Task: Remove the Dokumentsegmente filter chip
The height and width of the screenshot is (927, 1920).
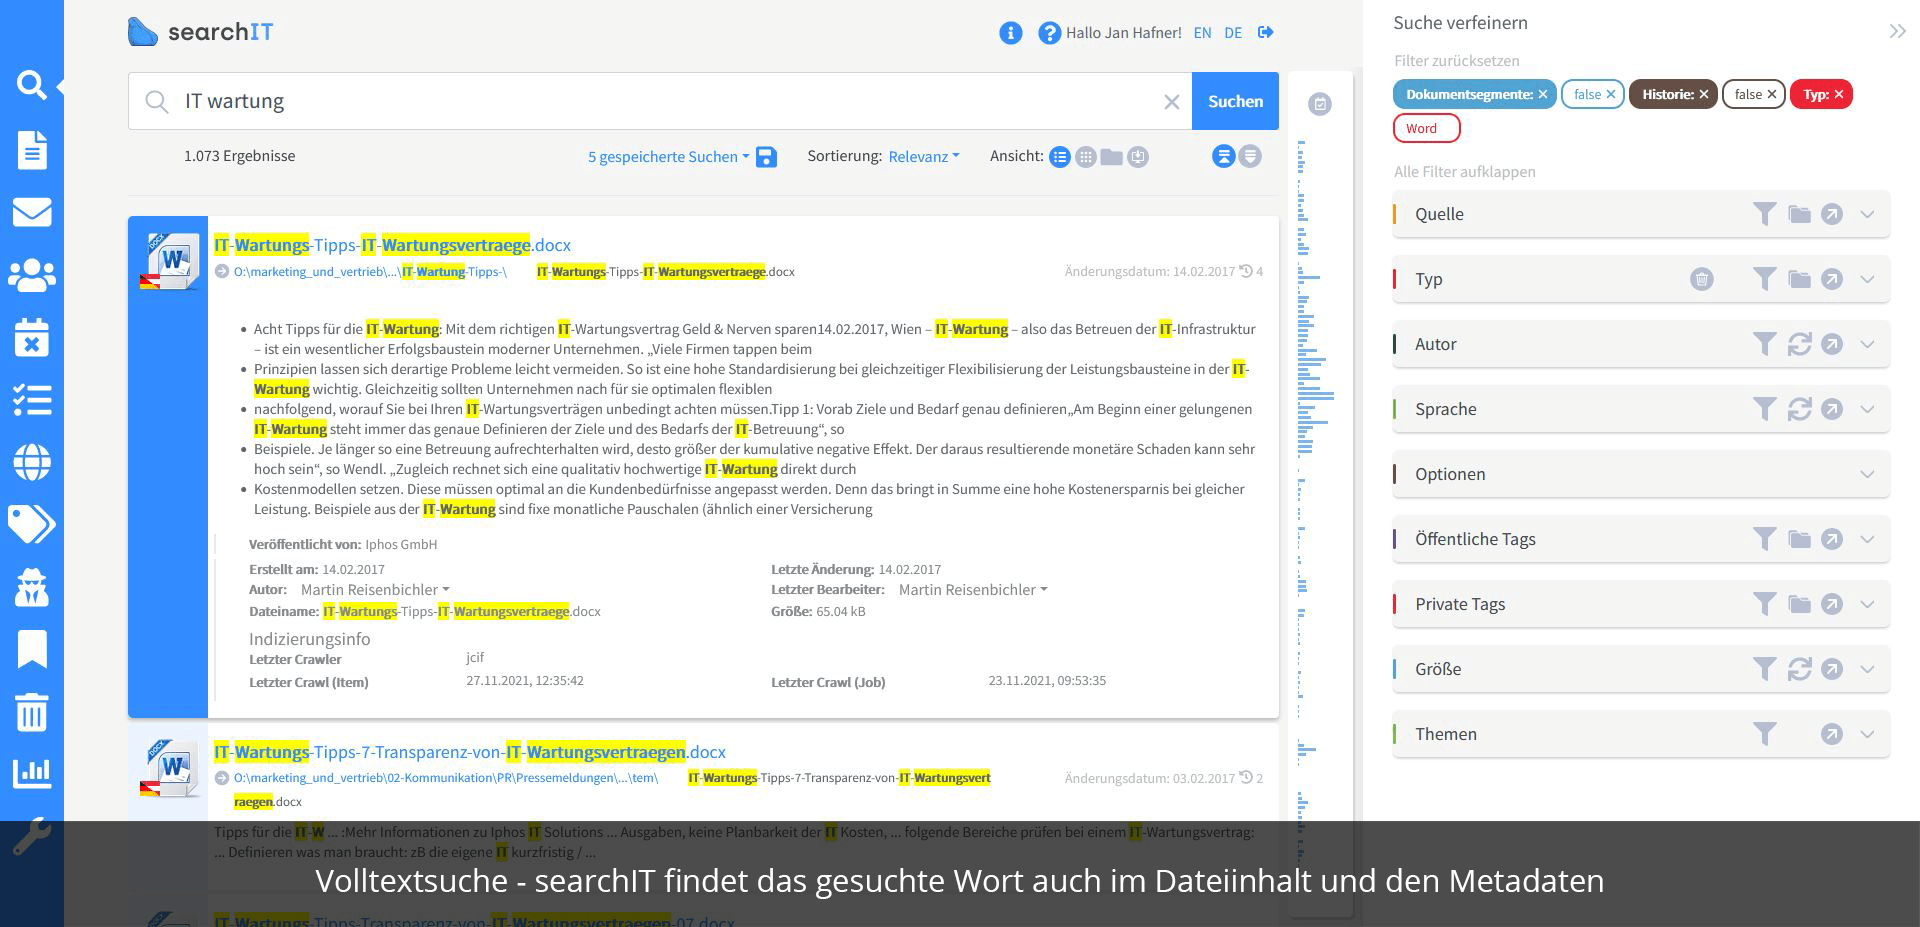Action: tap(1543, 94)
